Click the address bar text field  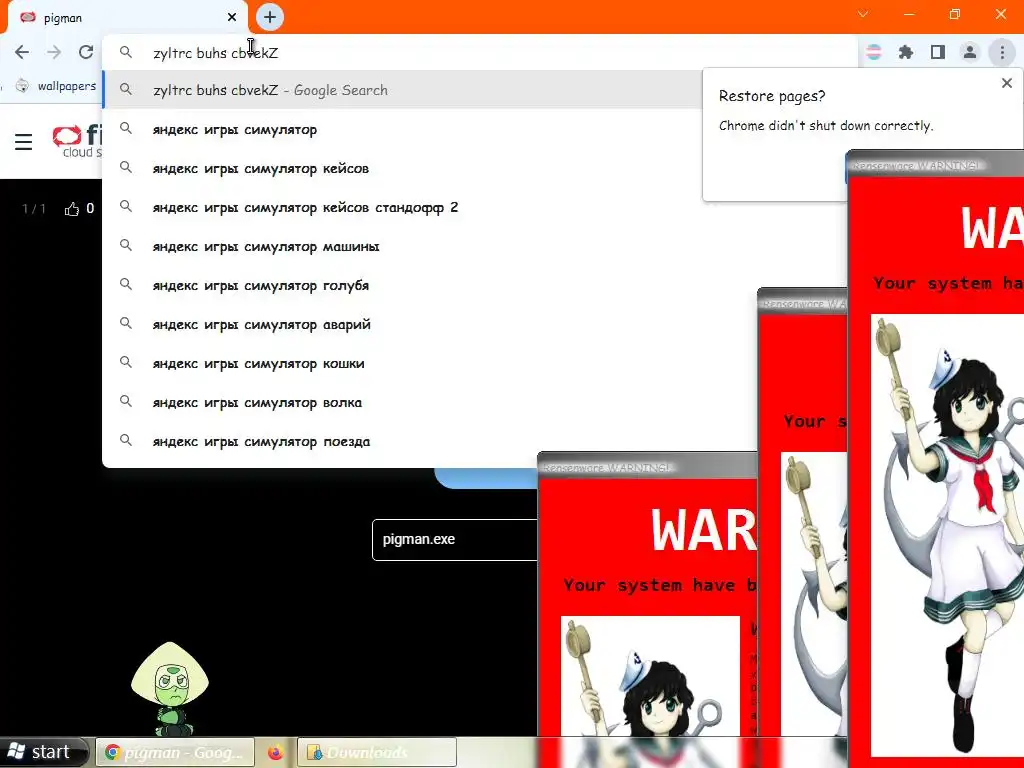click(x=480, y=53)
